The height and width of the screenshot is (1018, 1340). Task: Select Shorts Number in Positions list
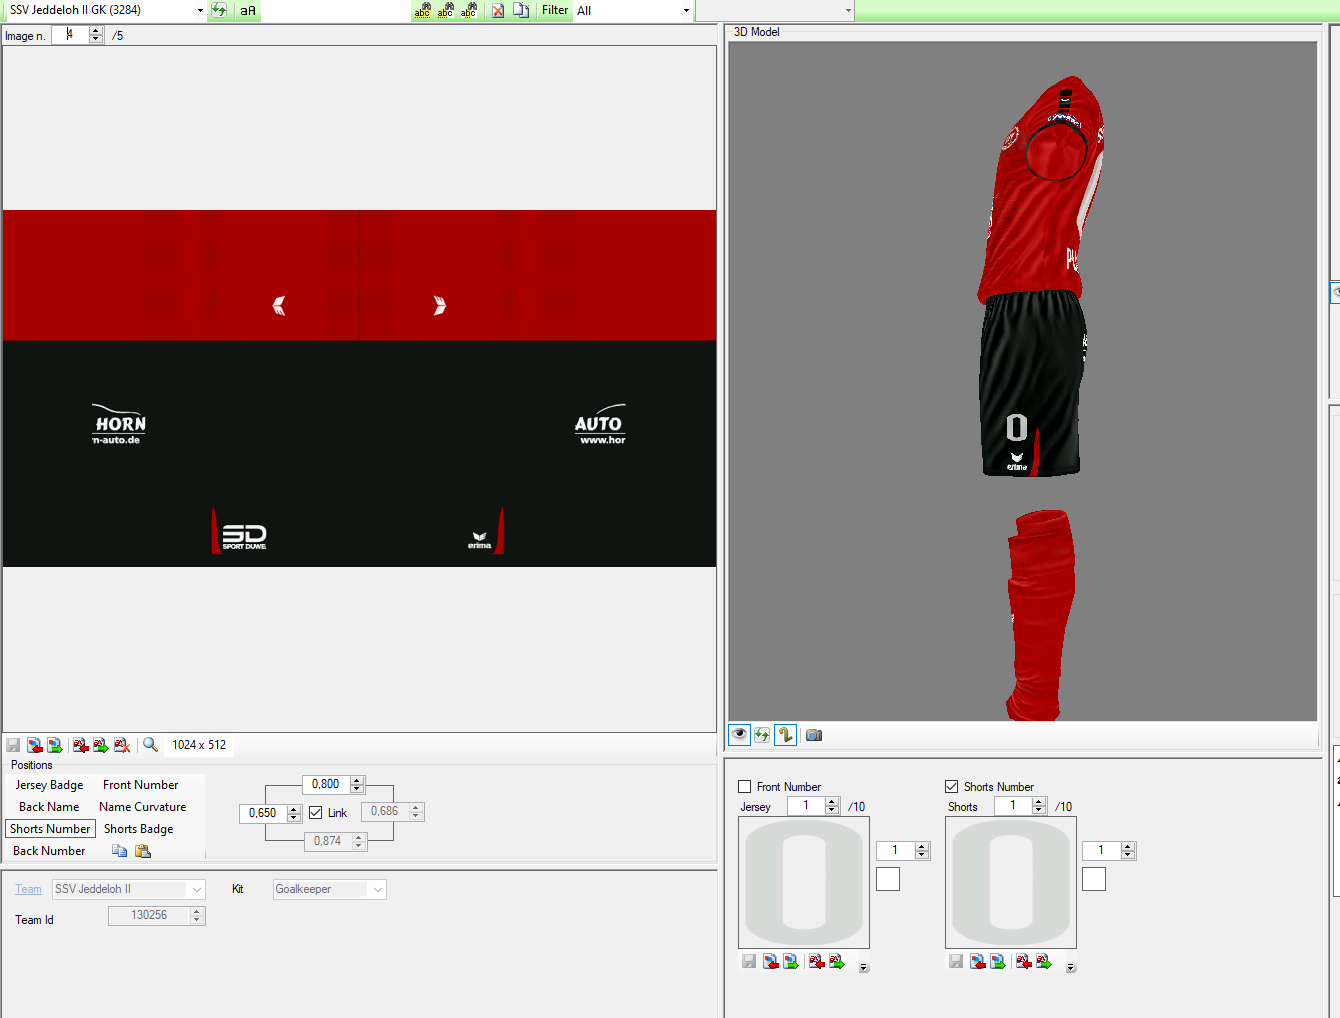(50, 829)
